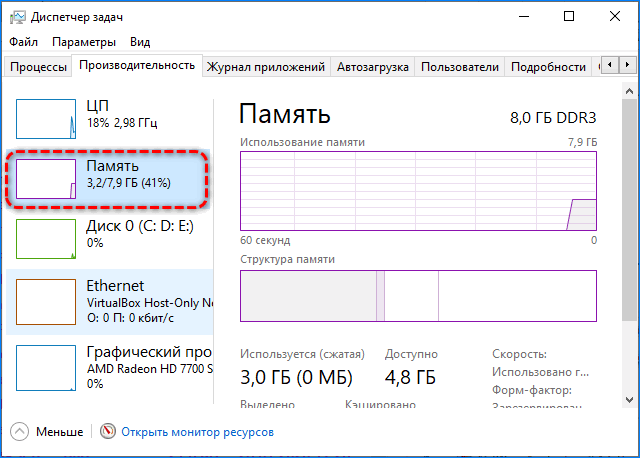Switch to Журнал приложений tab

pos(266,67)
